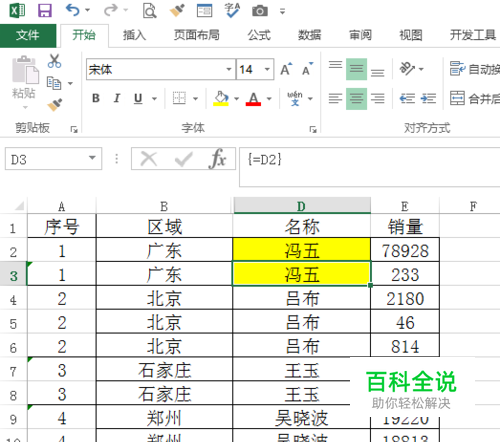Viewport: 500px width, 442px height.
Task: Open the 文件 menu
Action: pos(28,35)
